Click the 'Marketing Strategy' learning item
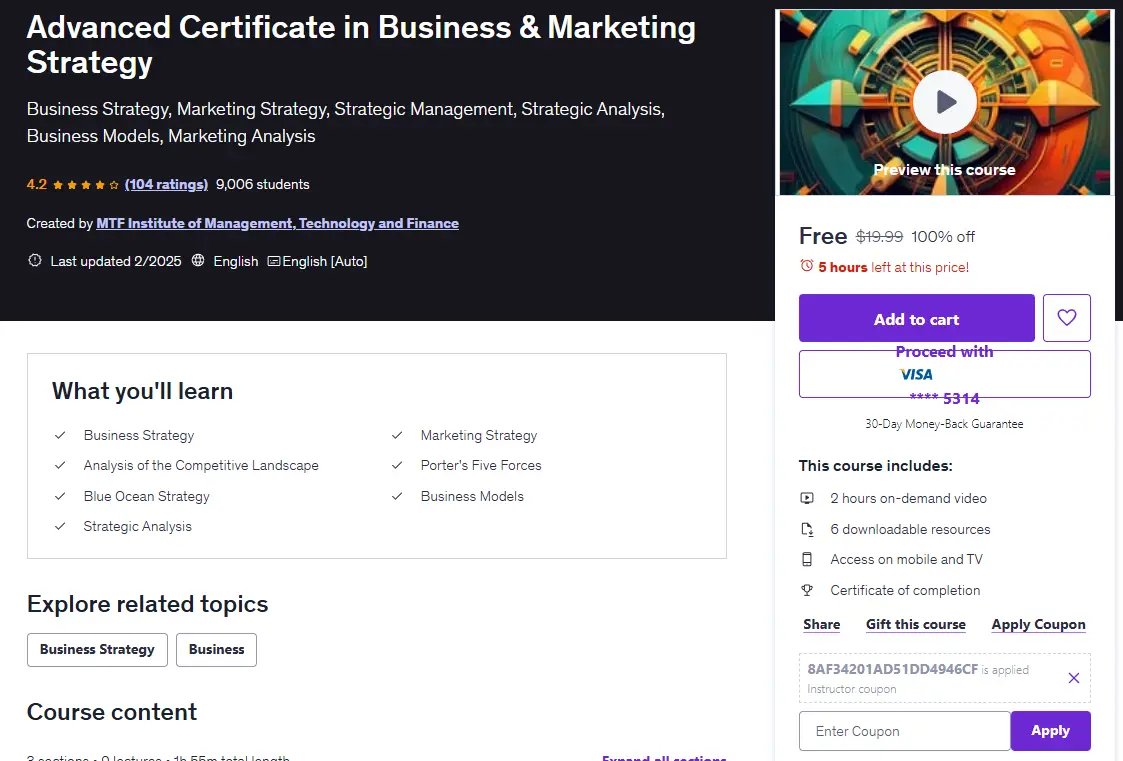 click(479, 435)
